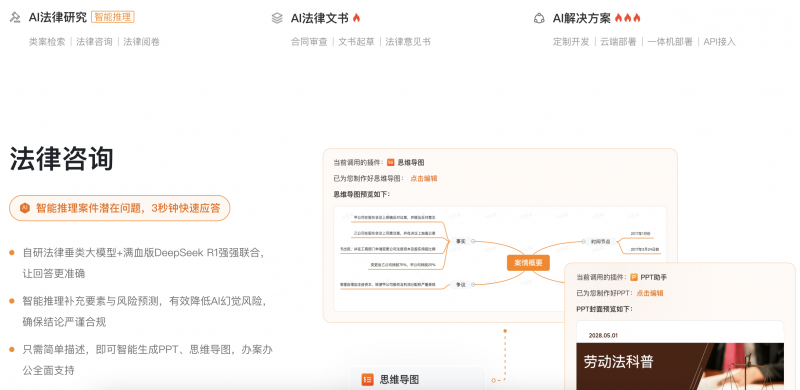Image resolution: width=800 pixels, height=390 pixels.
Task: Open 云端部署 link
Action: (618, 42)
